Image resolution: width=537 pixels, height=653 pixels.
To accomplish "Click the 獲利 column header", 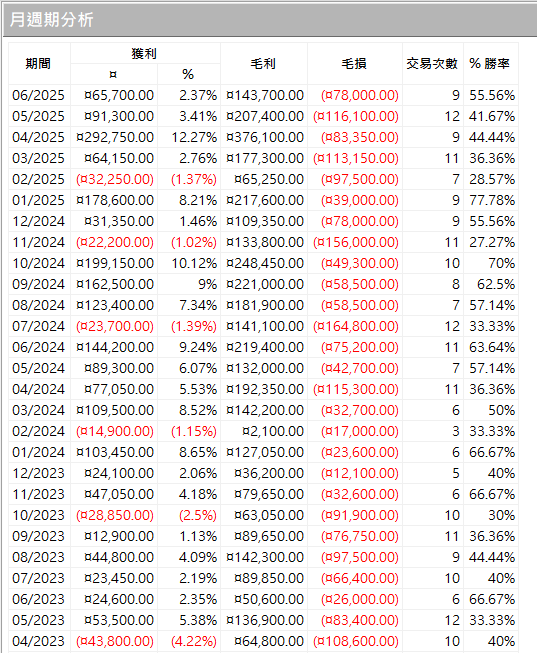I will pyautogui.click(x=145, y=53).
